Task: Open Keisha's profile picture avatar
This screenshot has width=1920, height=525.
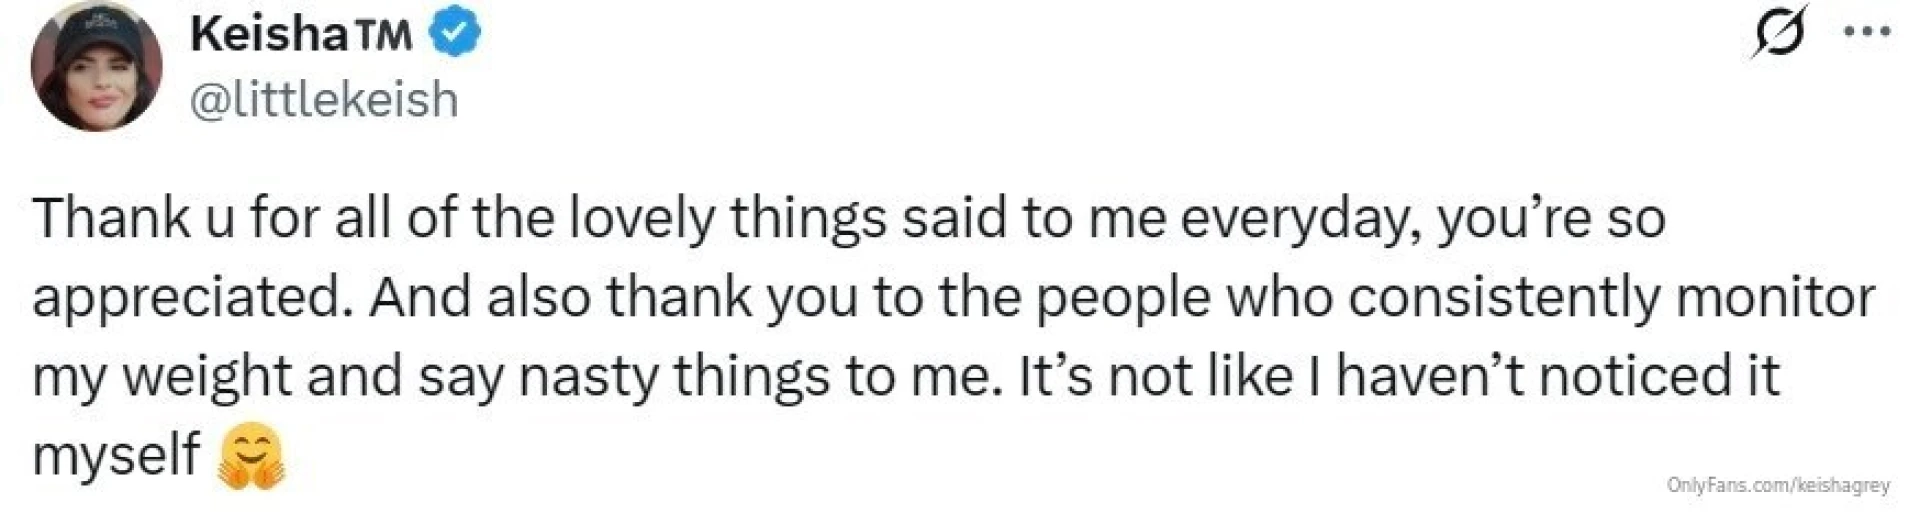Action: pyautogui.click(x=96, y=67)
